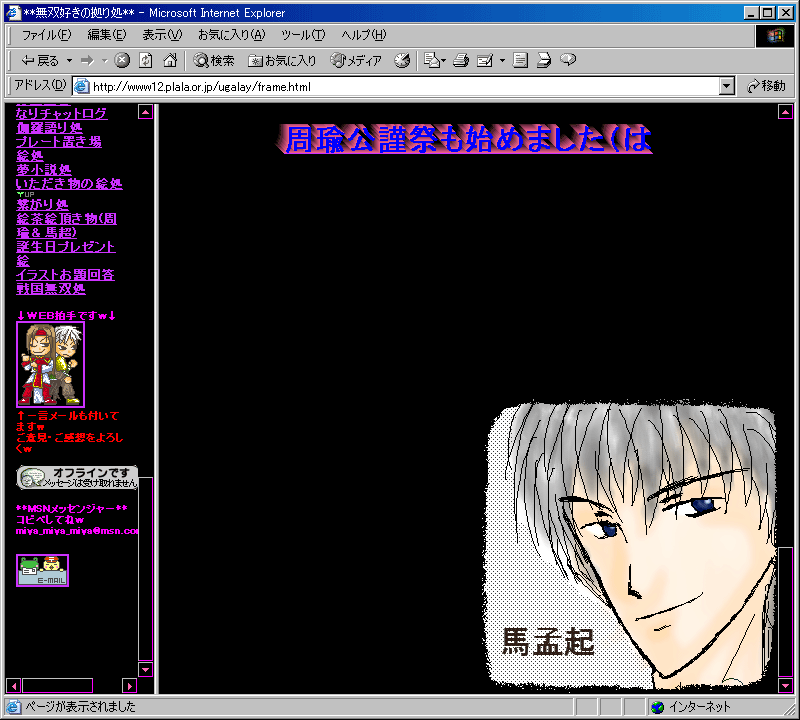Image resolution: width=800 pixels, height=720 pixels.
Task: Click the Forward arrow button
Action: coord(88,61)
